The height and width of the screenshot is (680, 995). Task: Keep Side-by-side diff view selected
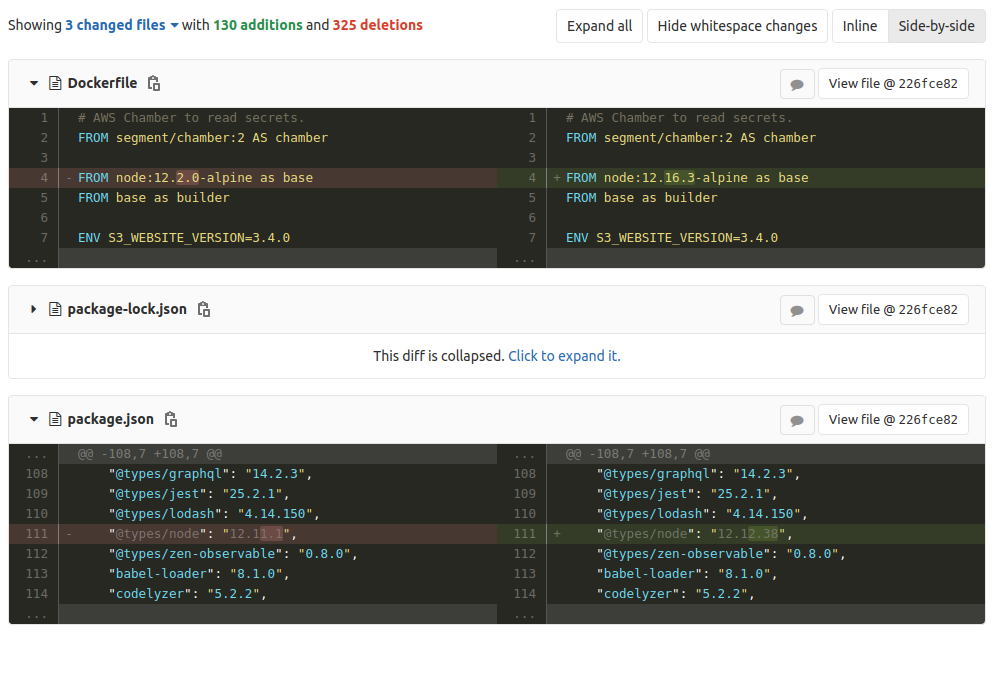pyautogui.click(x=936, y=26)
